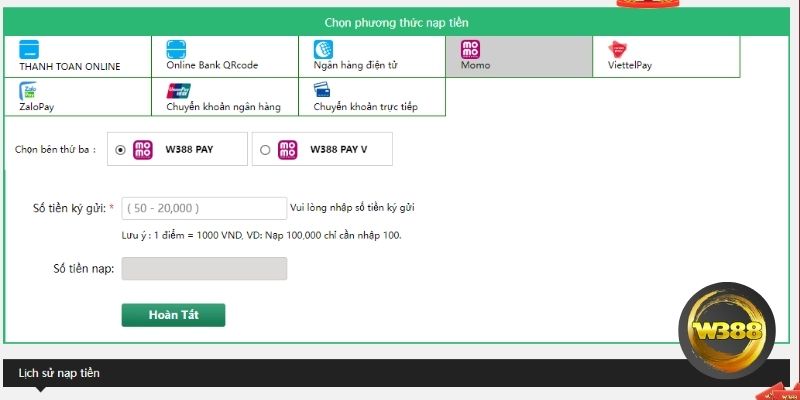This screenshot has width=800, height=400.
Task: Click the Hoàn Tất button
Action: coord(173,315)
